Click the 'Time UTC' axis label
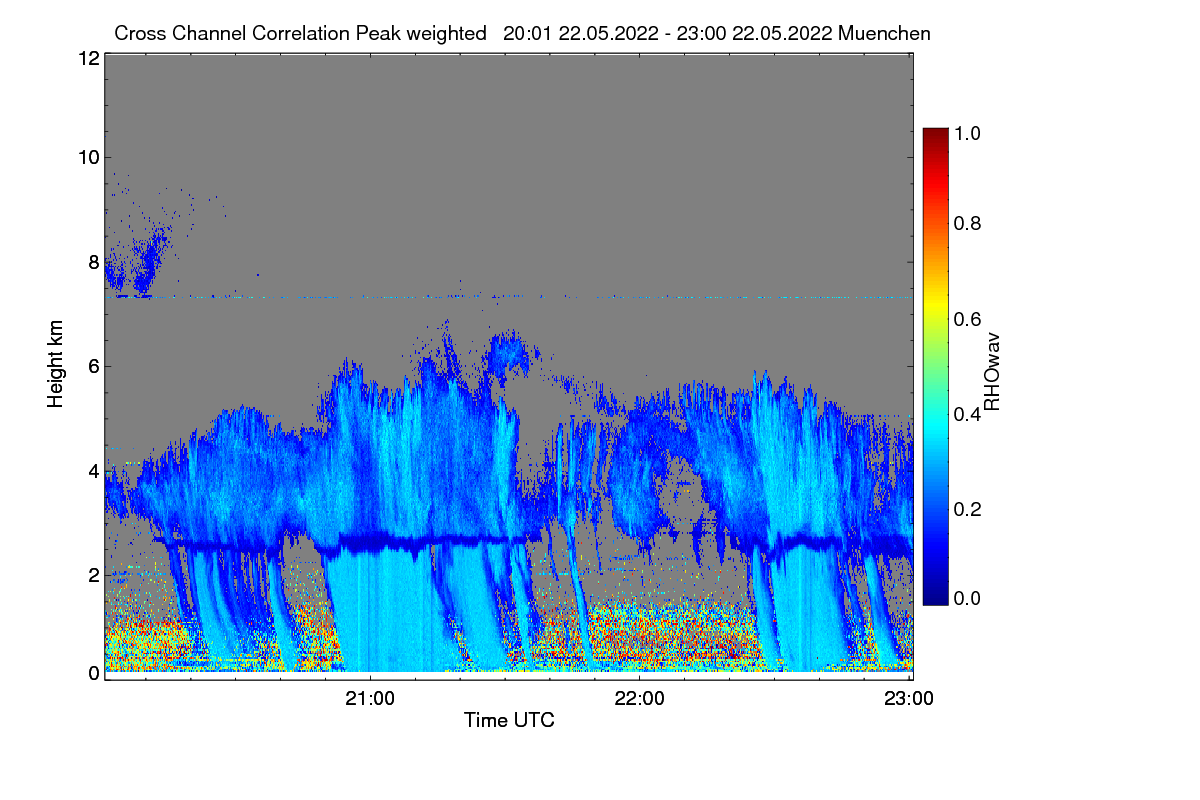Screen dimensions: 1200x800 [x=509, y=720]
